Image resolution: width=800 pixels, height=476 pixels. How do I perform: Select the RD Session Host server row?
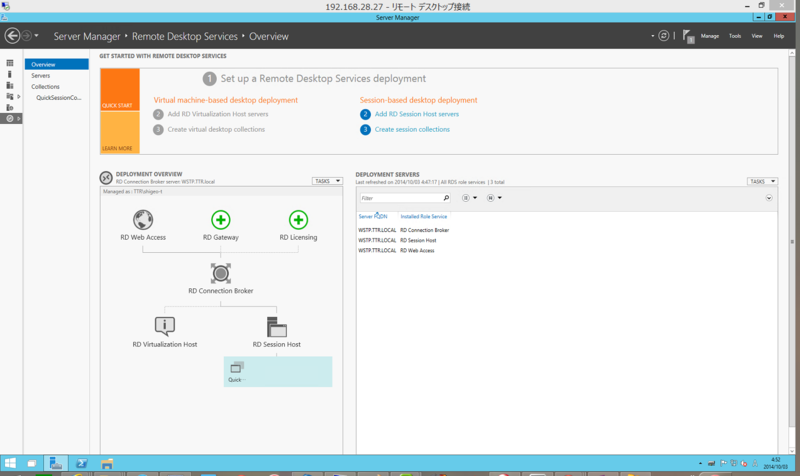click(566, 240)
